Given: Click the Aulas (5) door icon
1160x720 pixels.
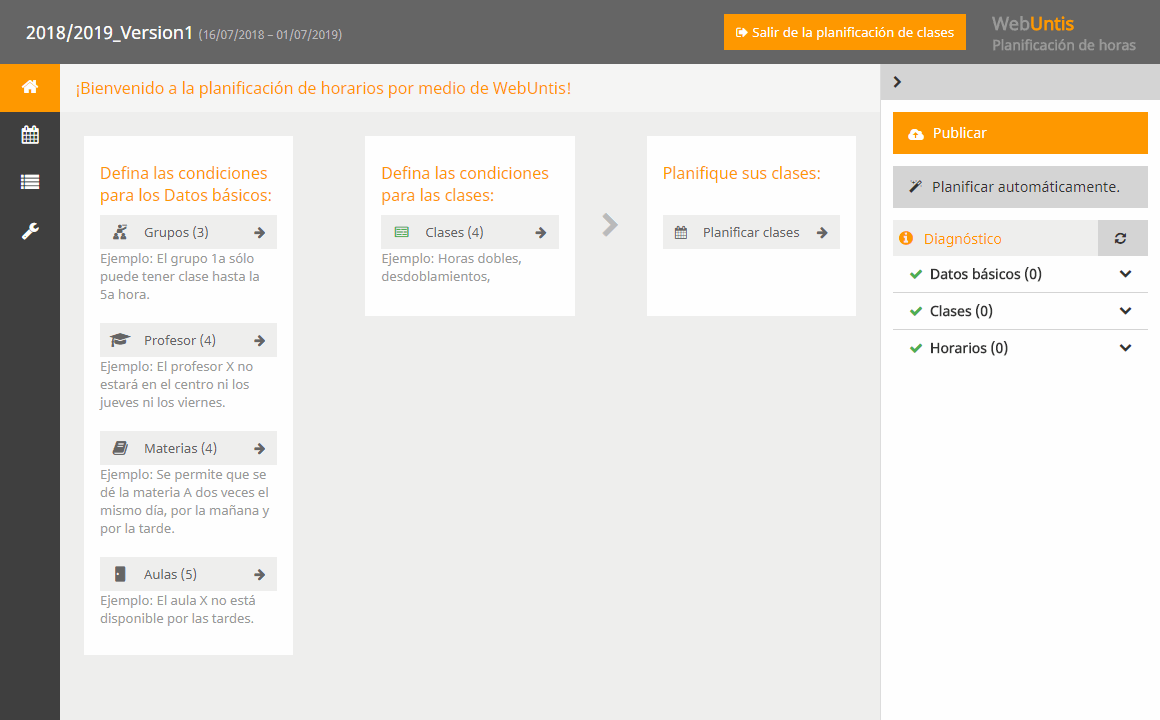Looking at the screenshot, I should (x=120, y=574).
